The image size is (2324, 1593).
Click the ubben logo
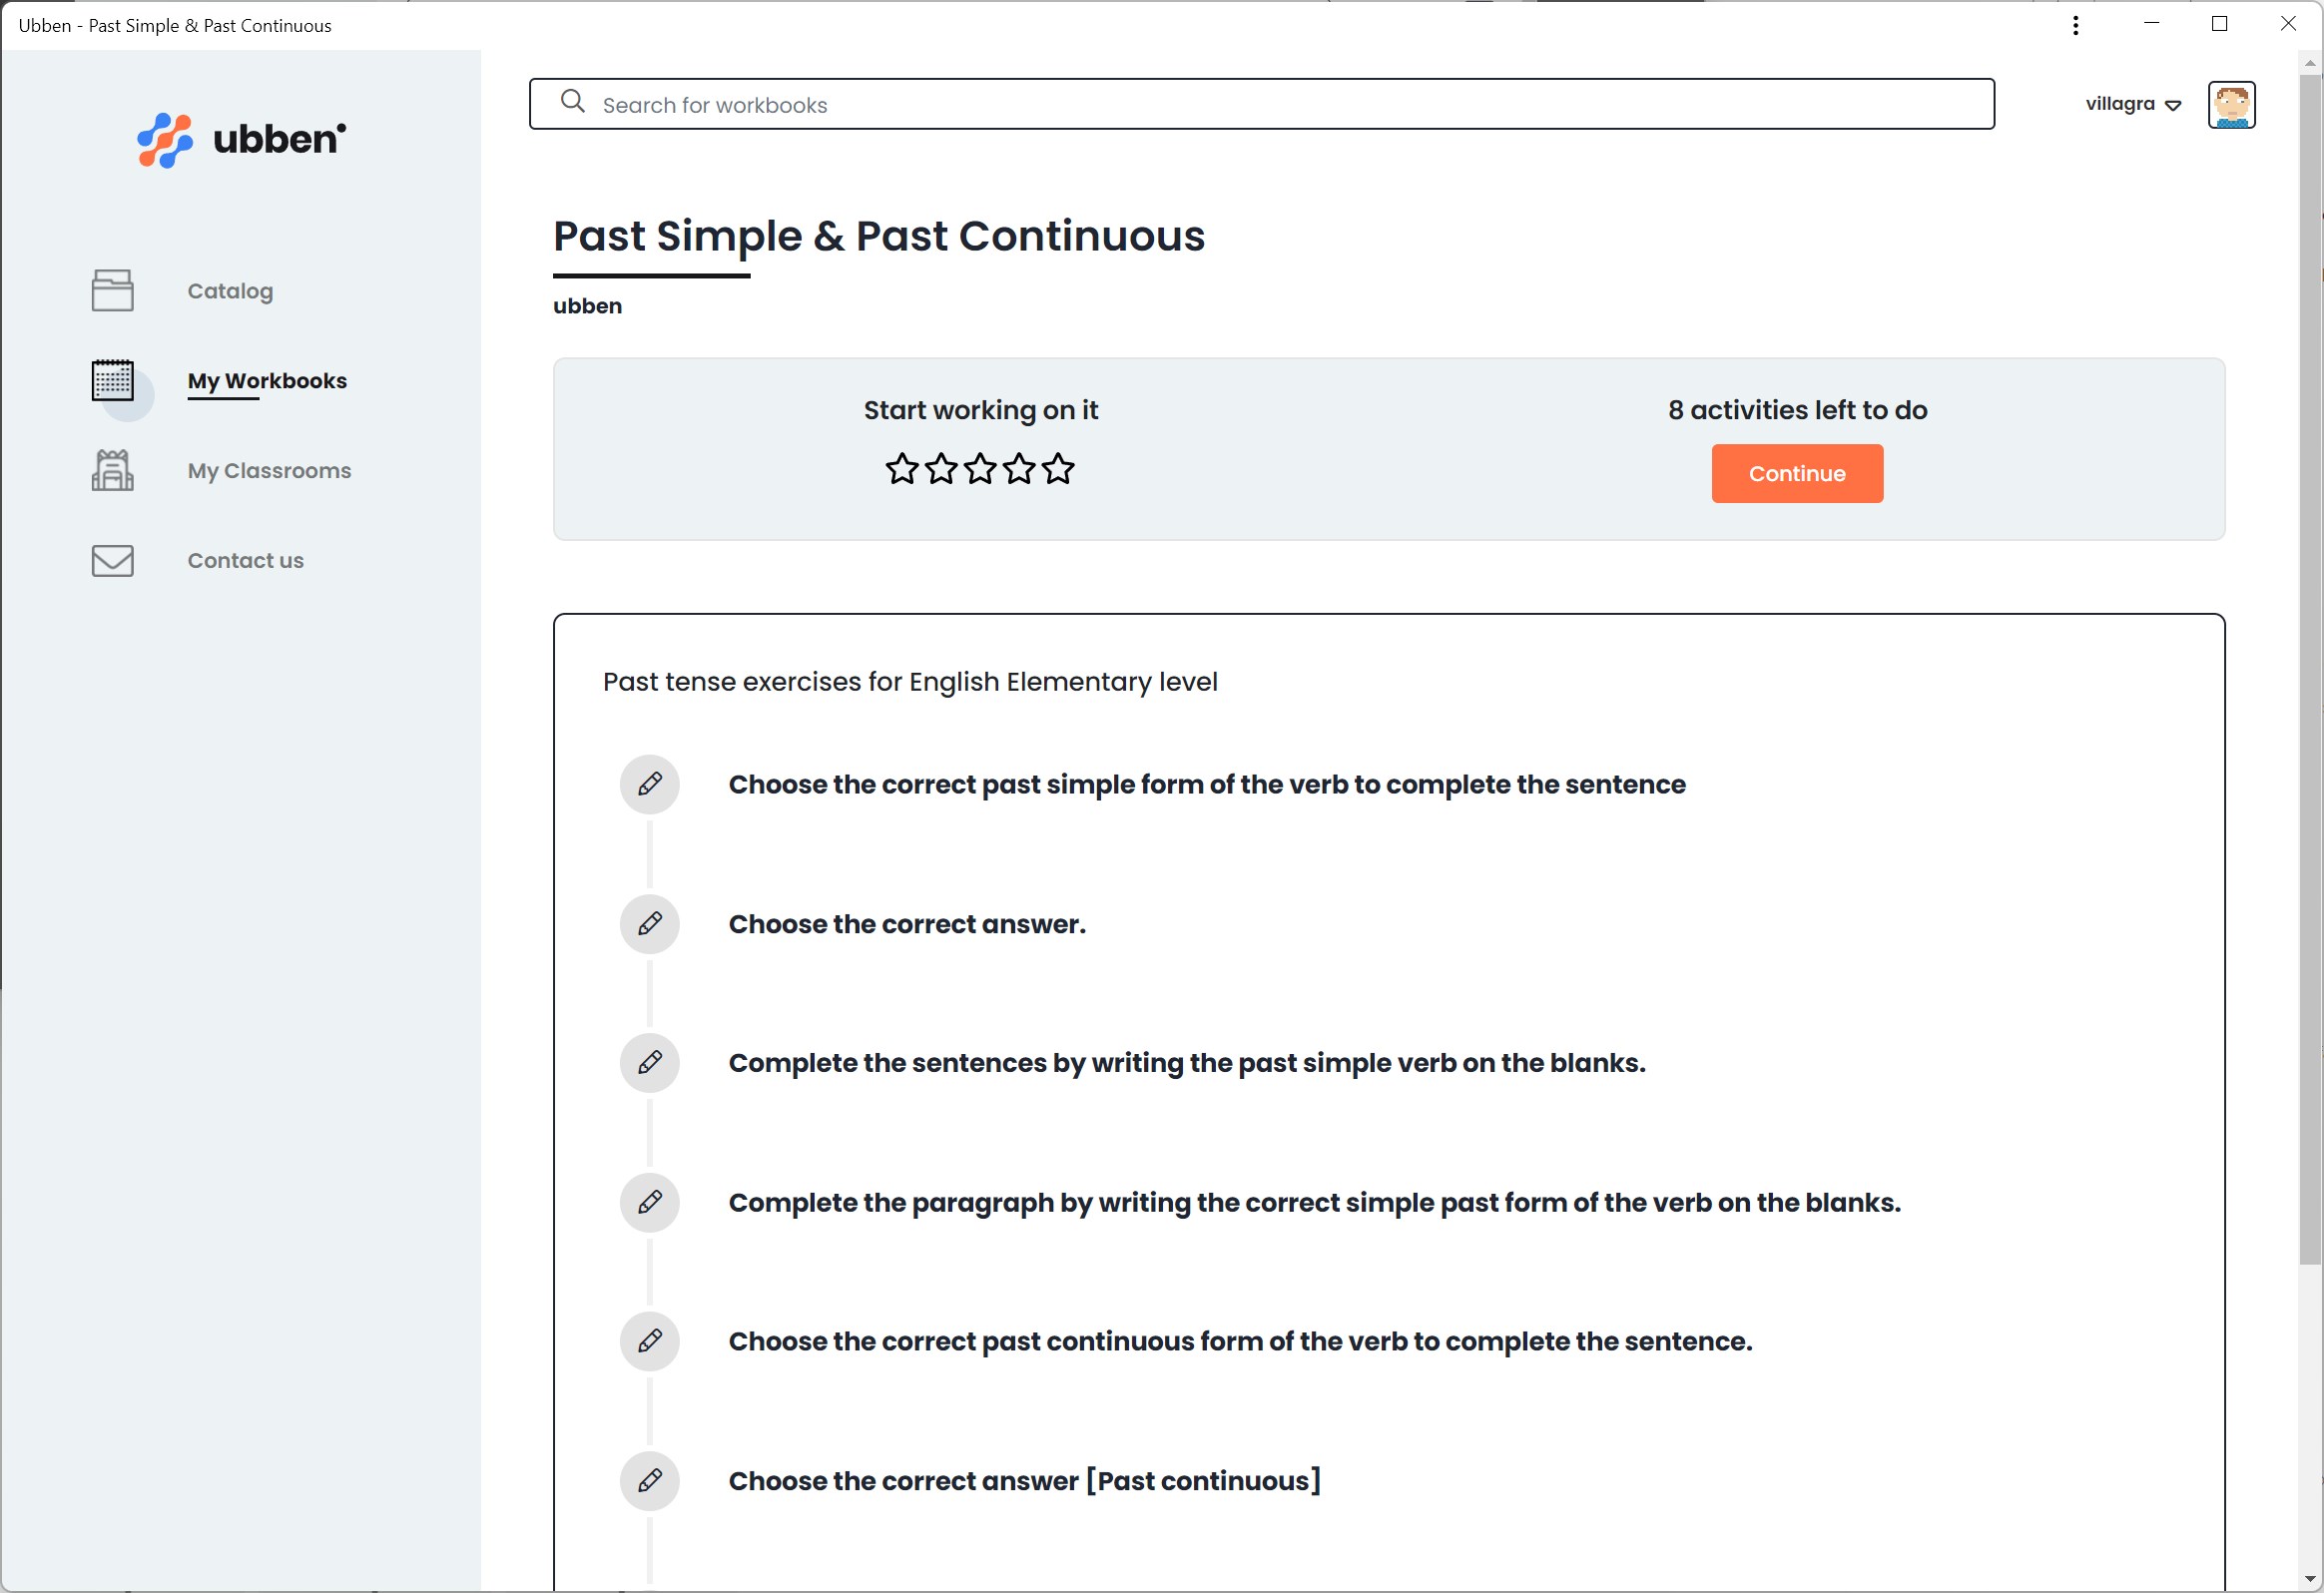point(241,140)
